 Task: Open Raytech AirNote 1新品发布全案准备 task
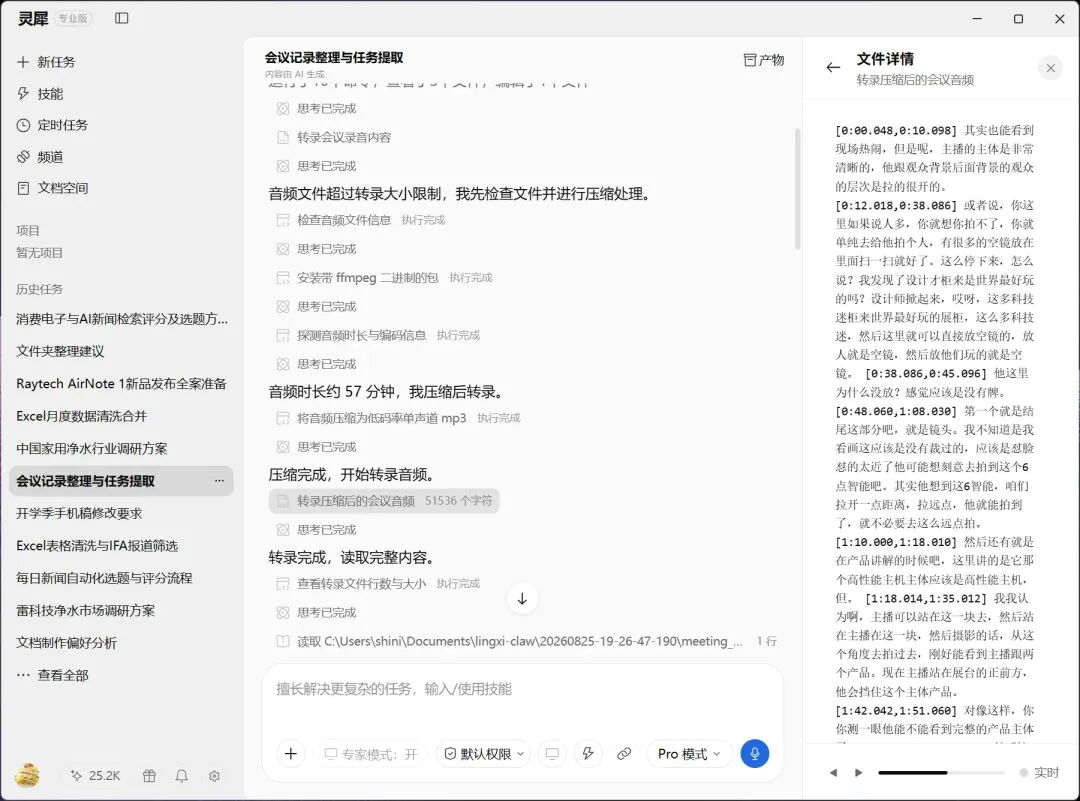pos(122,384)
